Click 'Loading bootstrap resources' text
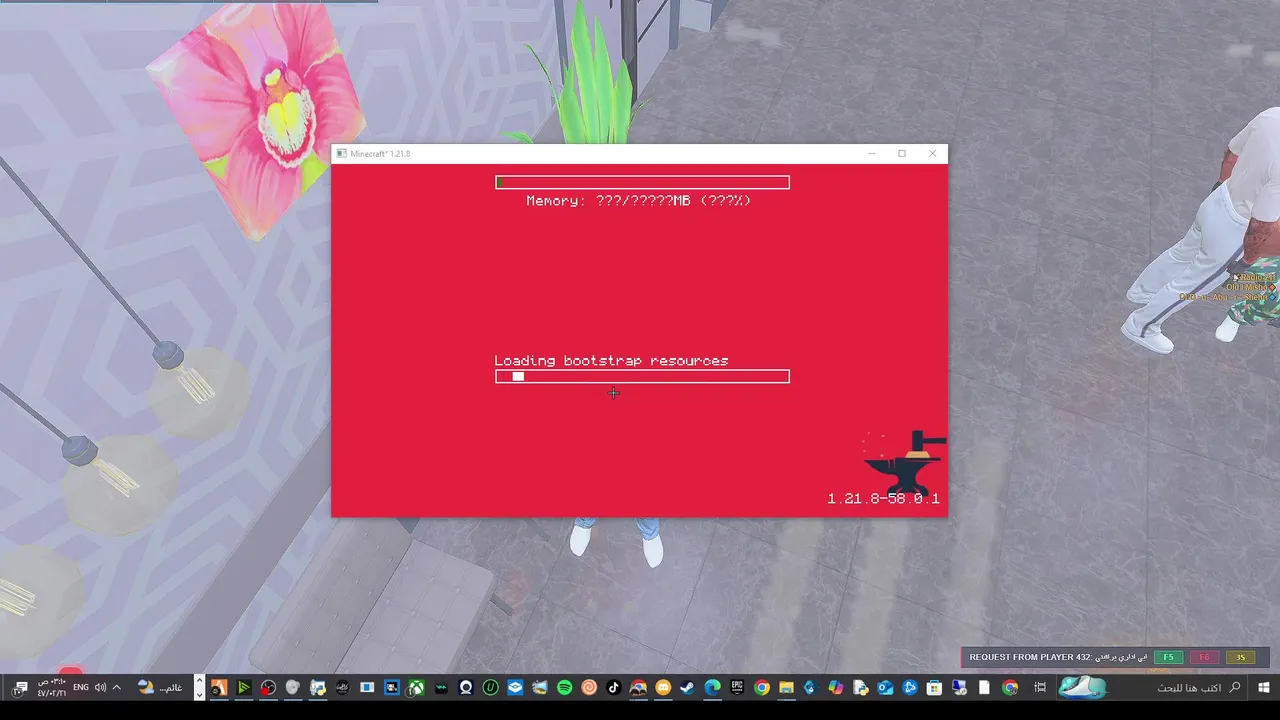 [611, 360]
